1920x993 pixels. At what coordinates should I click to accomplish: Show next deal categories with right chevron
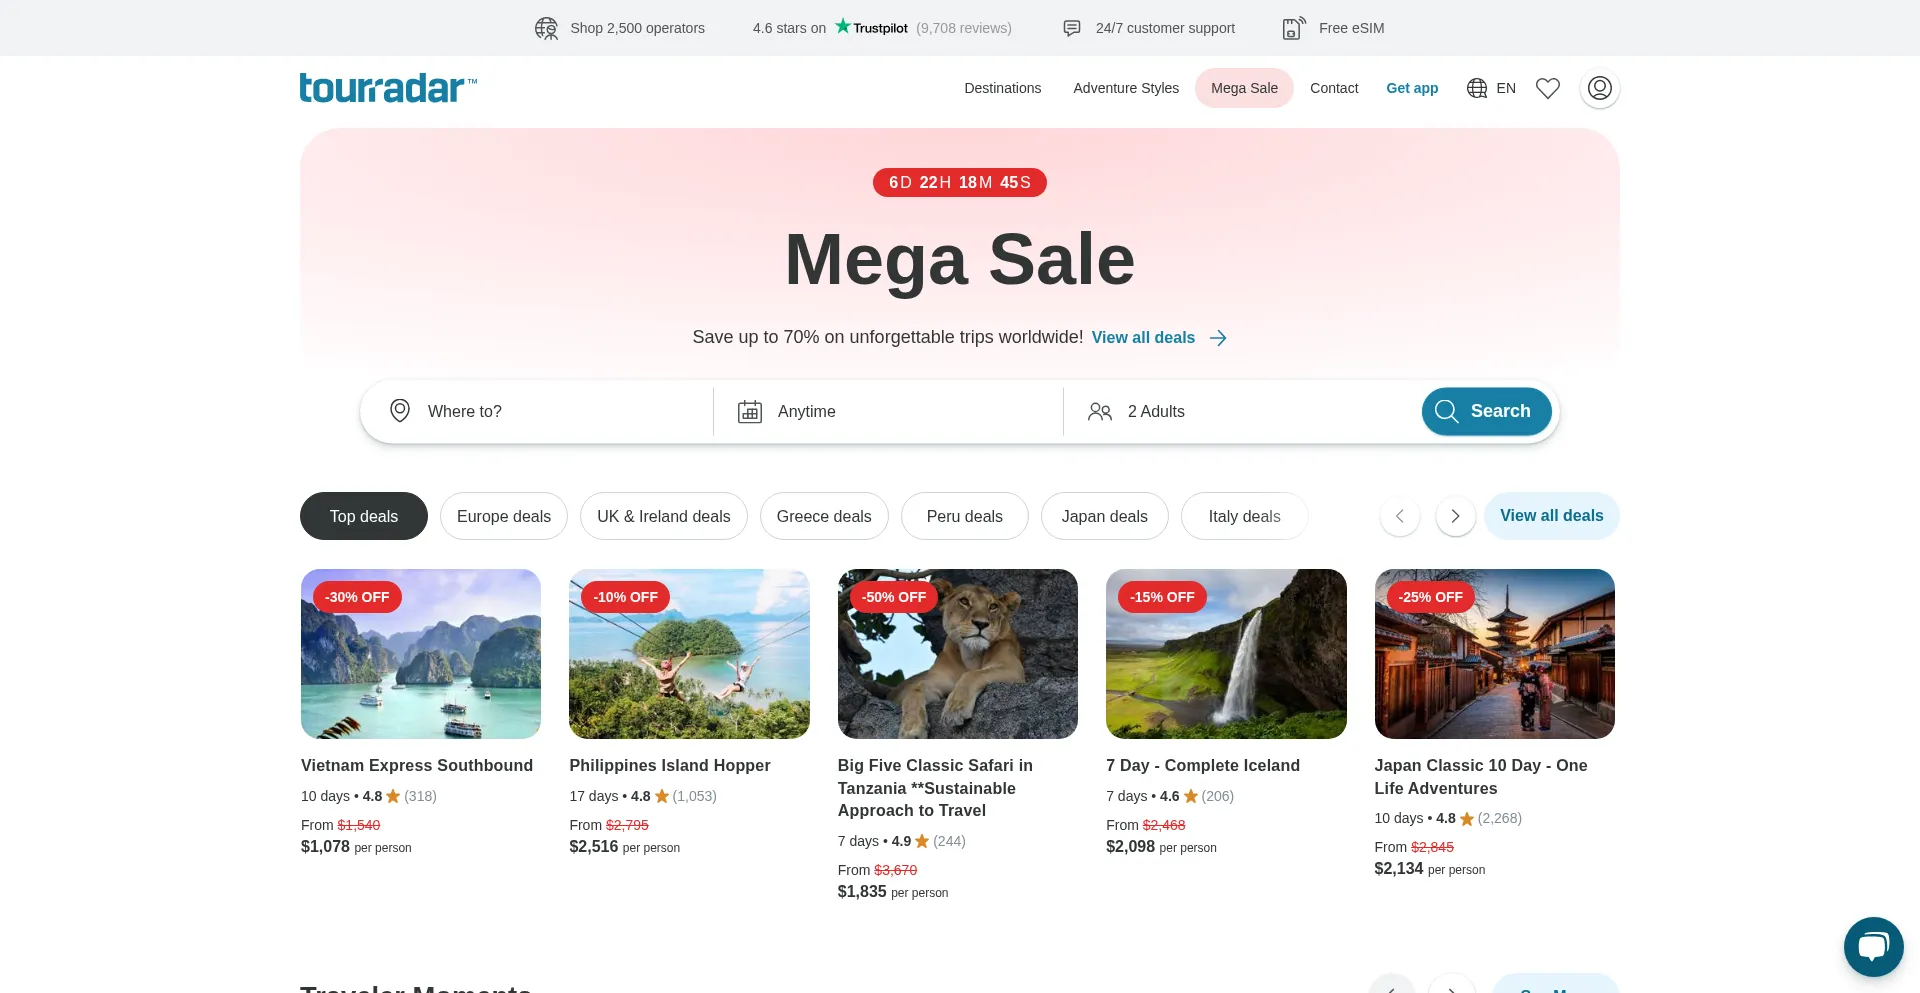coord(1455,516)
